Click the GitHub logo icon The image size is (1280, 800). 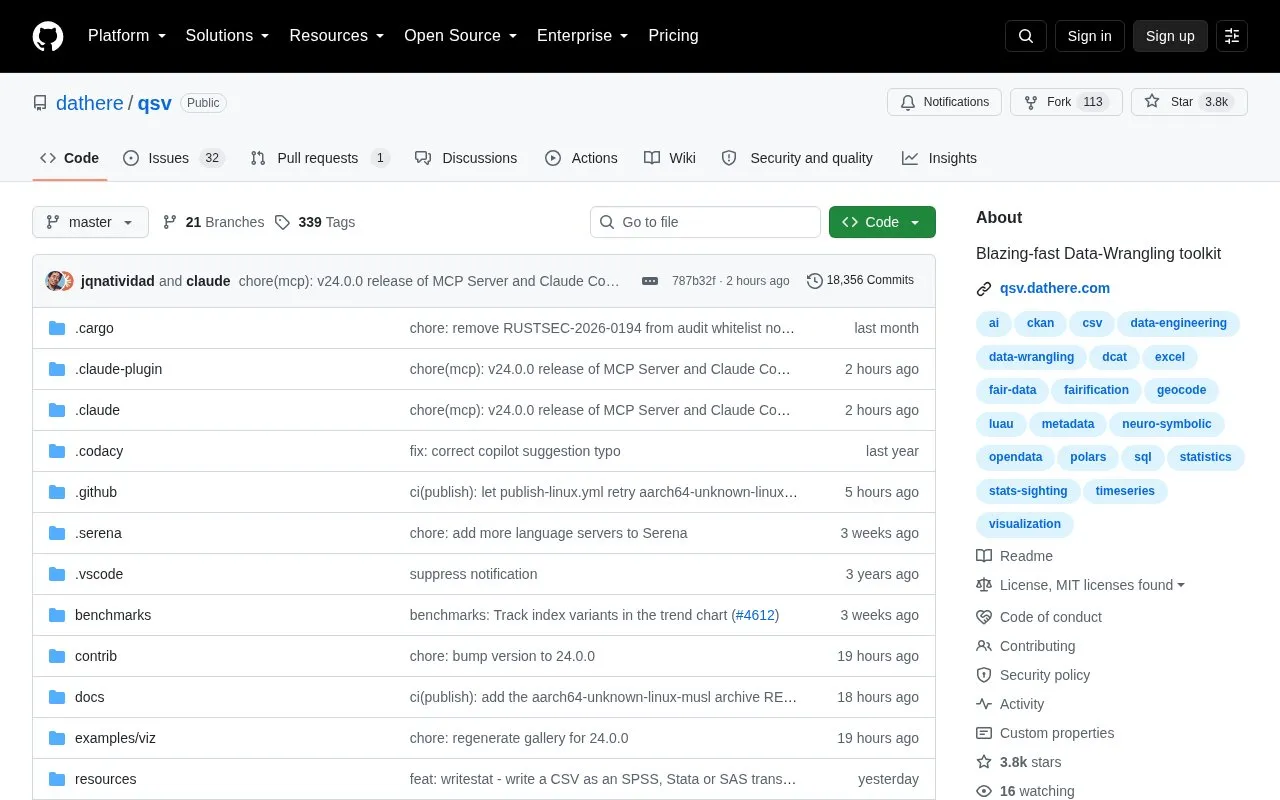48,36
